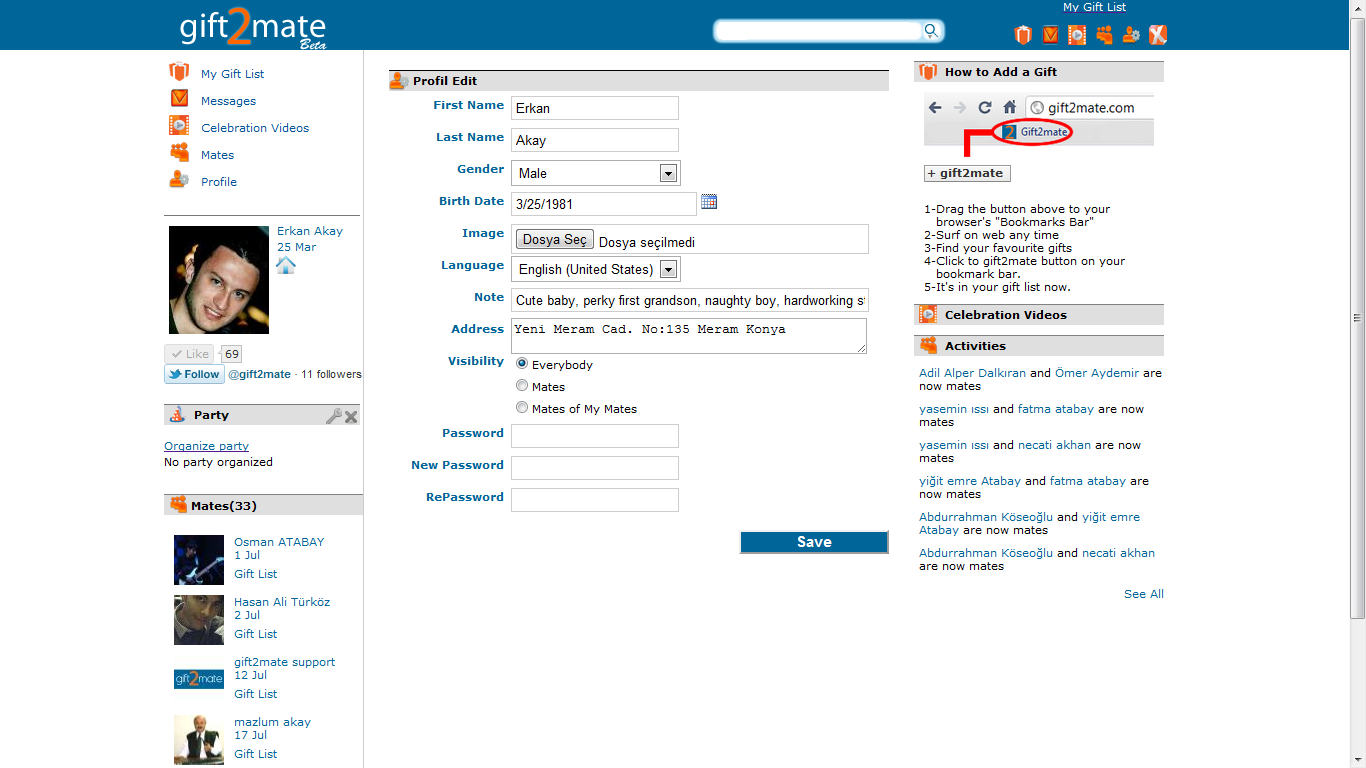Open Osman ATABAY's profile link

click(x=279, y=542)
